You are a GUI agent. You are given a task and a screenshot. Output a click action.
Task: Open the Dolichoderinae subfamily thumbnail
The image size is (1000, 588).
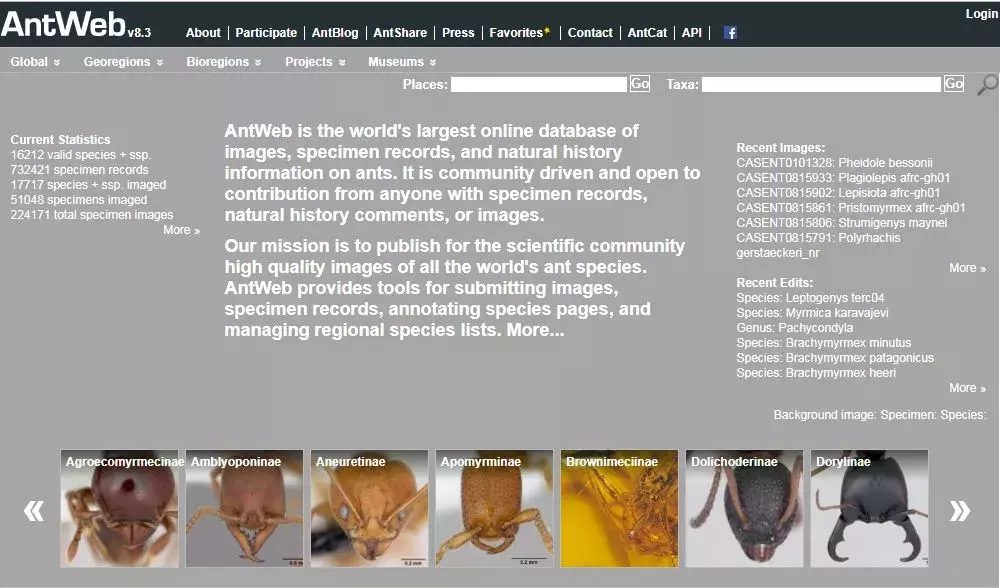[744, 508]
